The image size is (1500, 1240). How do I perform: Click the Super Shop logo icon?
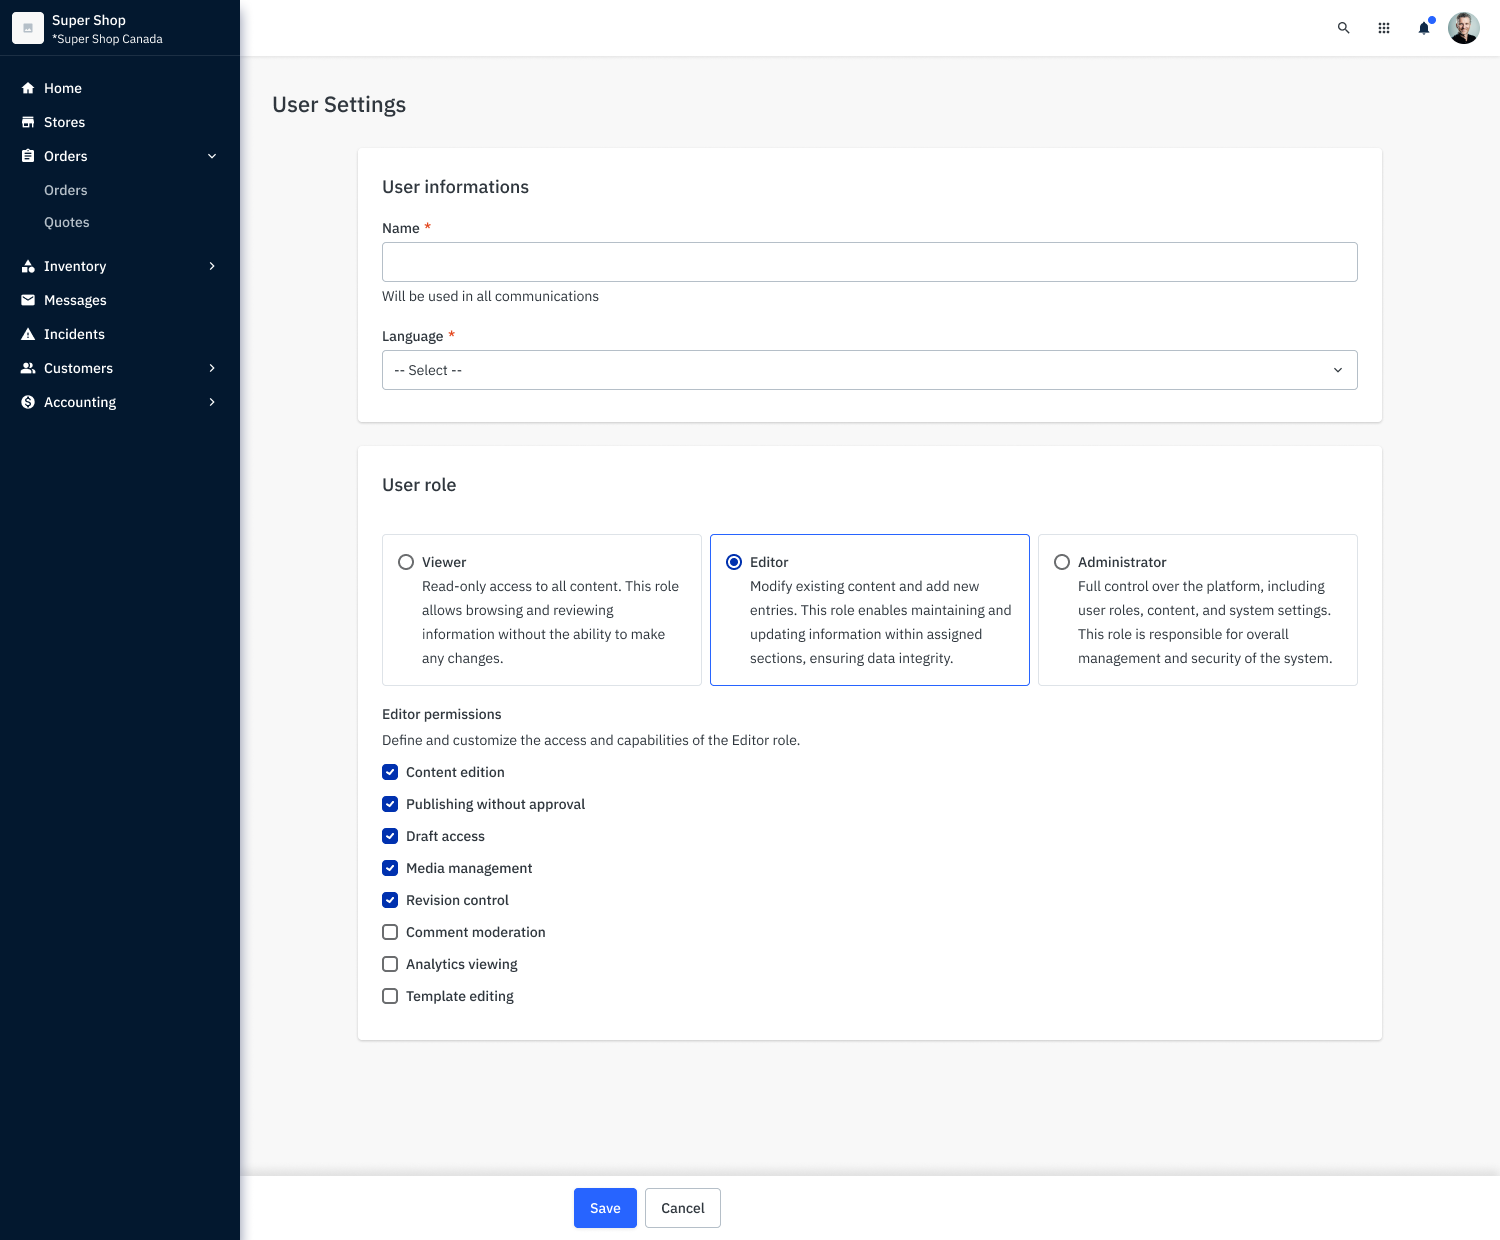pyautogui.click(x=28, y=28)
